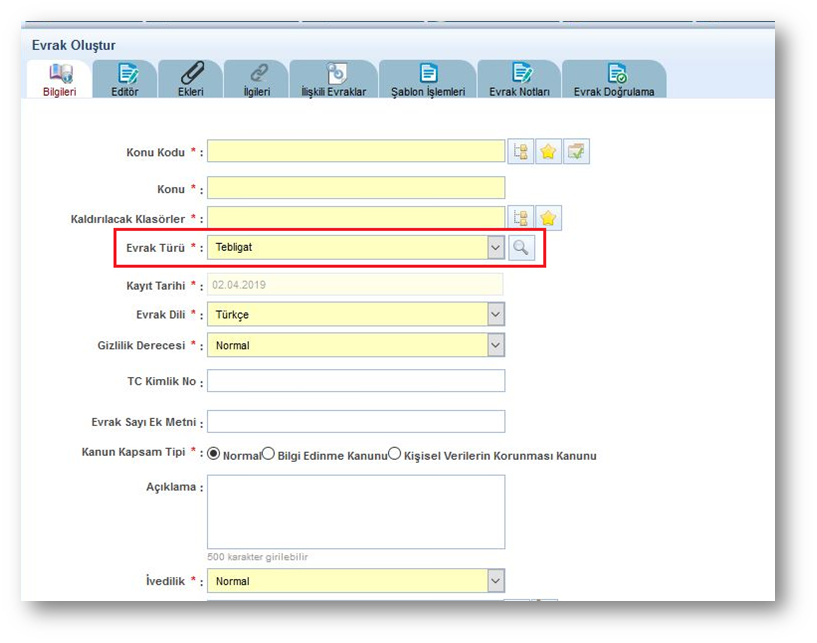Focus the Açıklama text area

pyautogui.click(x=356, y=511)
